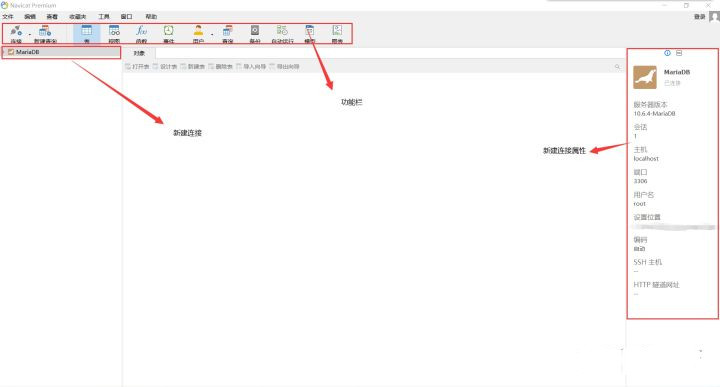Click the HTTP 隧道网址 label
Viewport: 720px width, 387px height.
[656, 285]
